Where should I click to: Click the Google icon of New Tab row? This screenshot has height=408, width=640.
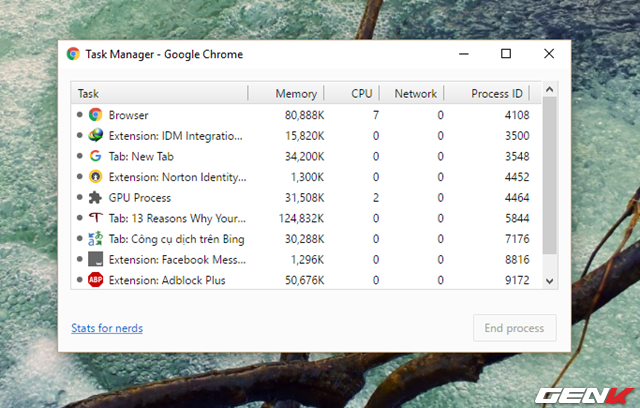point(96,156)
